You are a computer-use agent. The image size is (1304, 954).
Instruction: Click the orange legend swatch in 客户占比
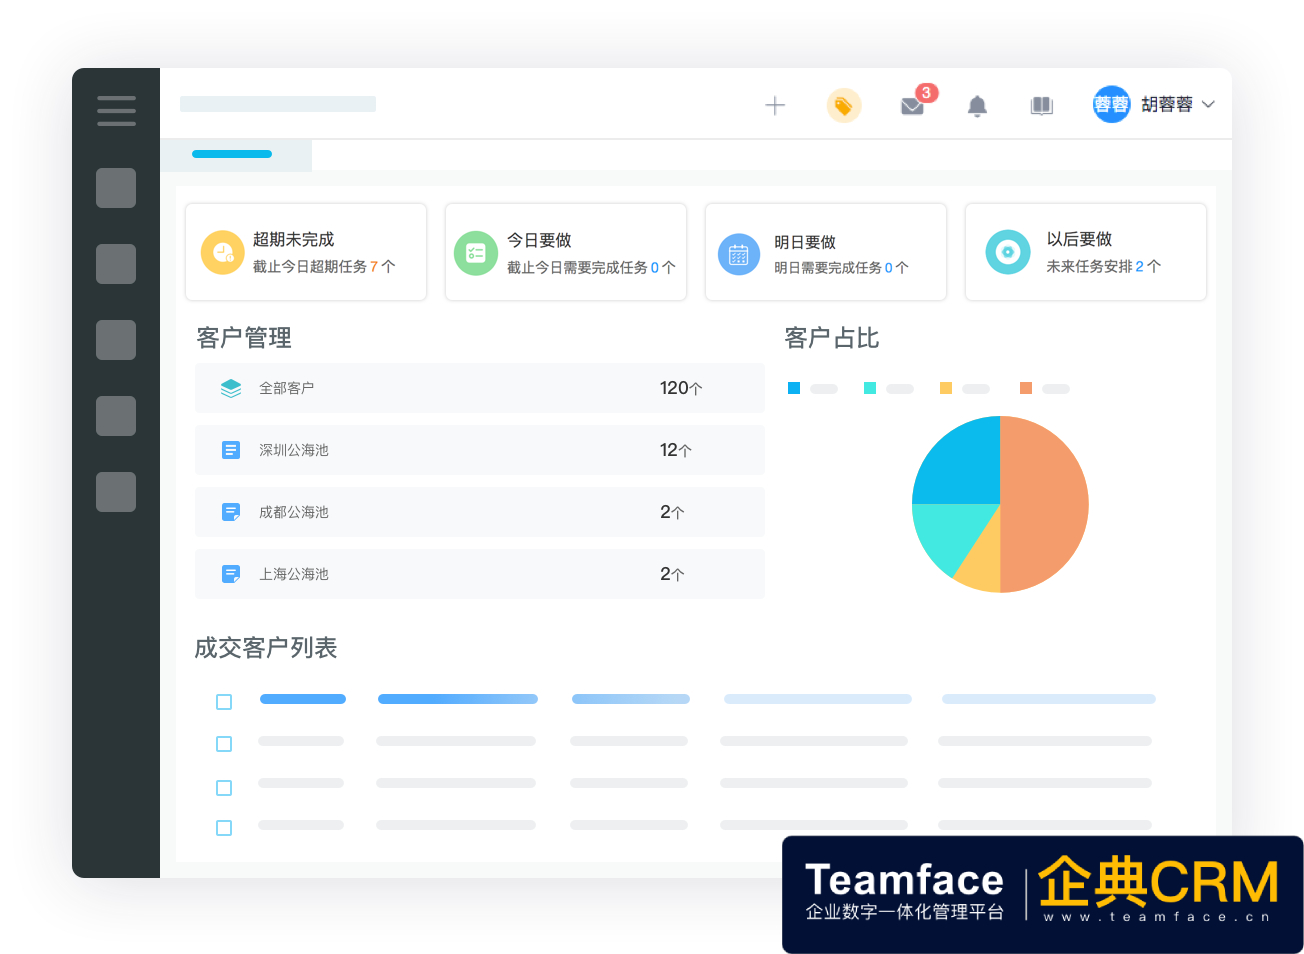coord(1026,388)
